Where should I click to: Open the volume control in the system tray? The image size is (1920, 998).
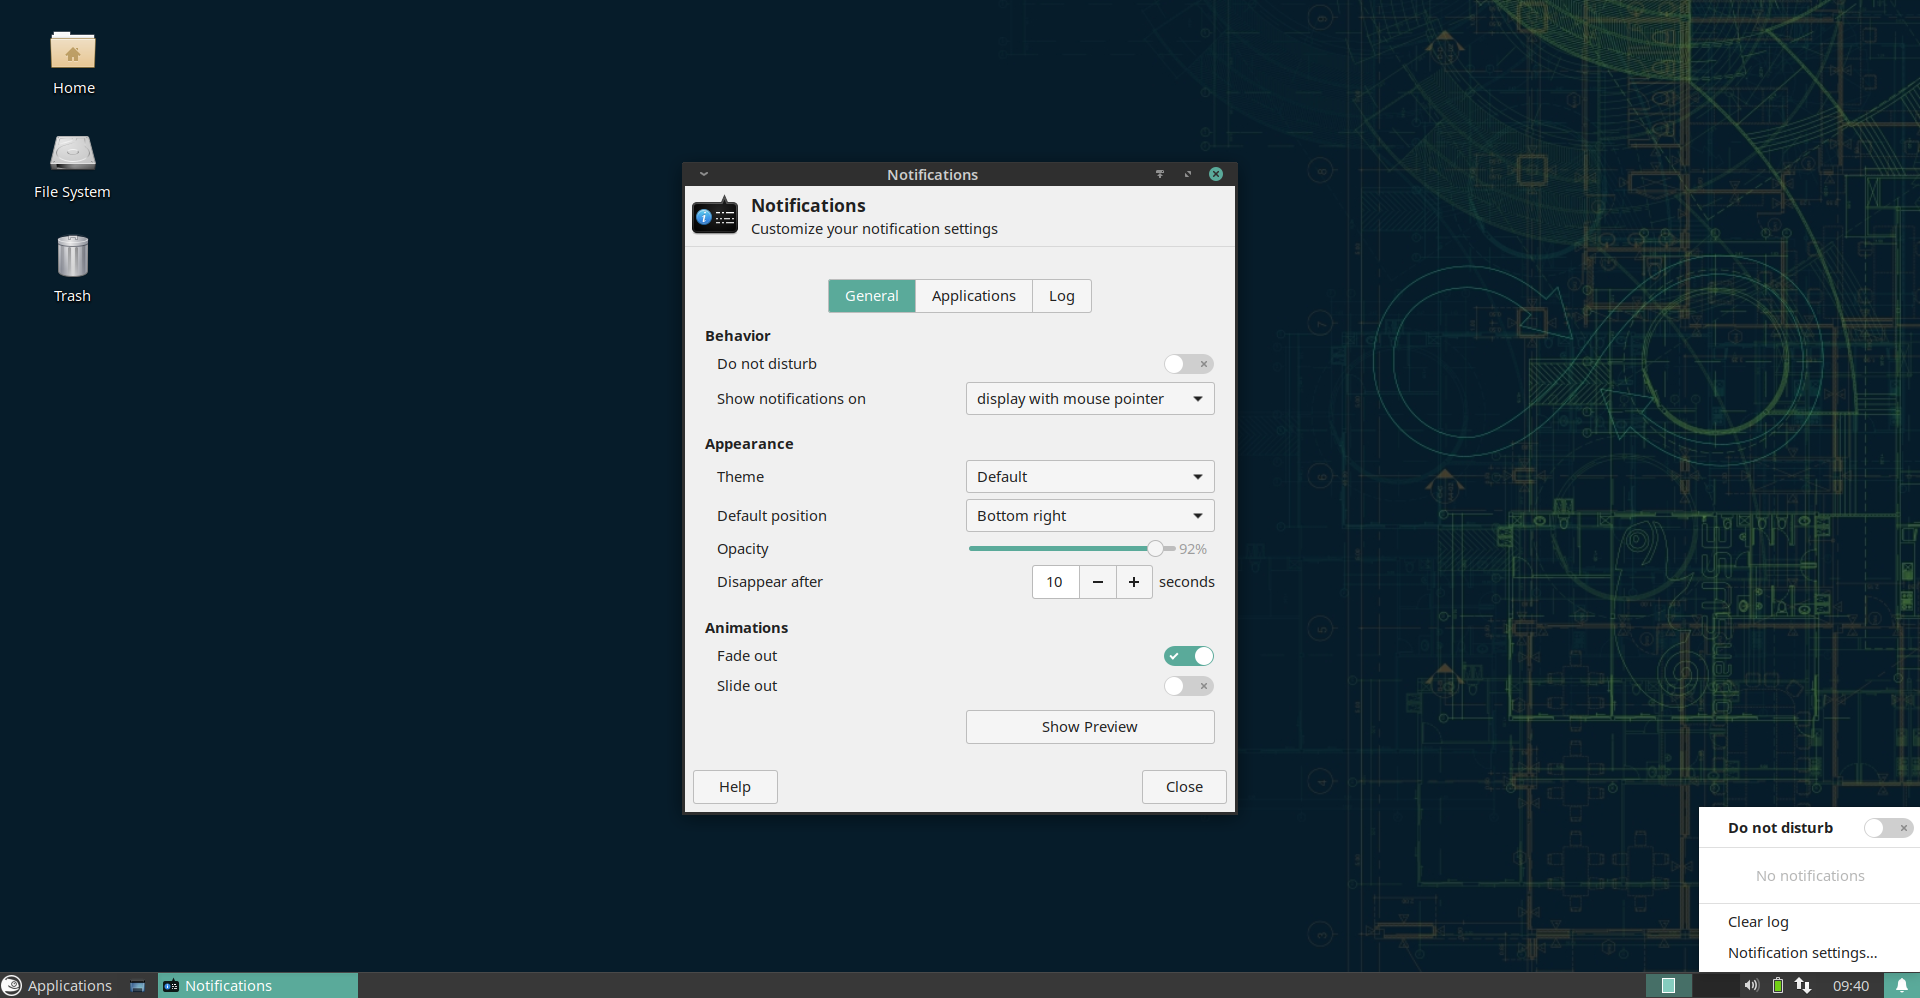click(1751, 985)
